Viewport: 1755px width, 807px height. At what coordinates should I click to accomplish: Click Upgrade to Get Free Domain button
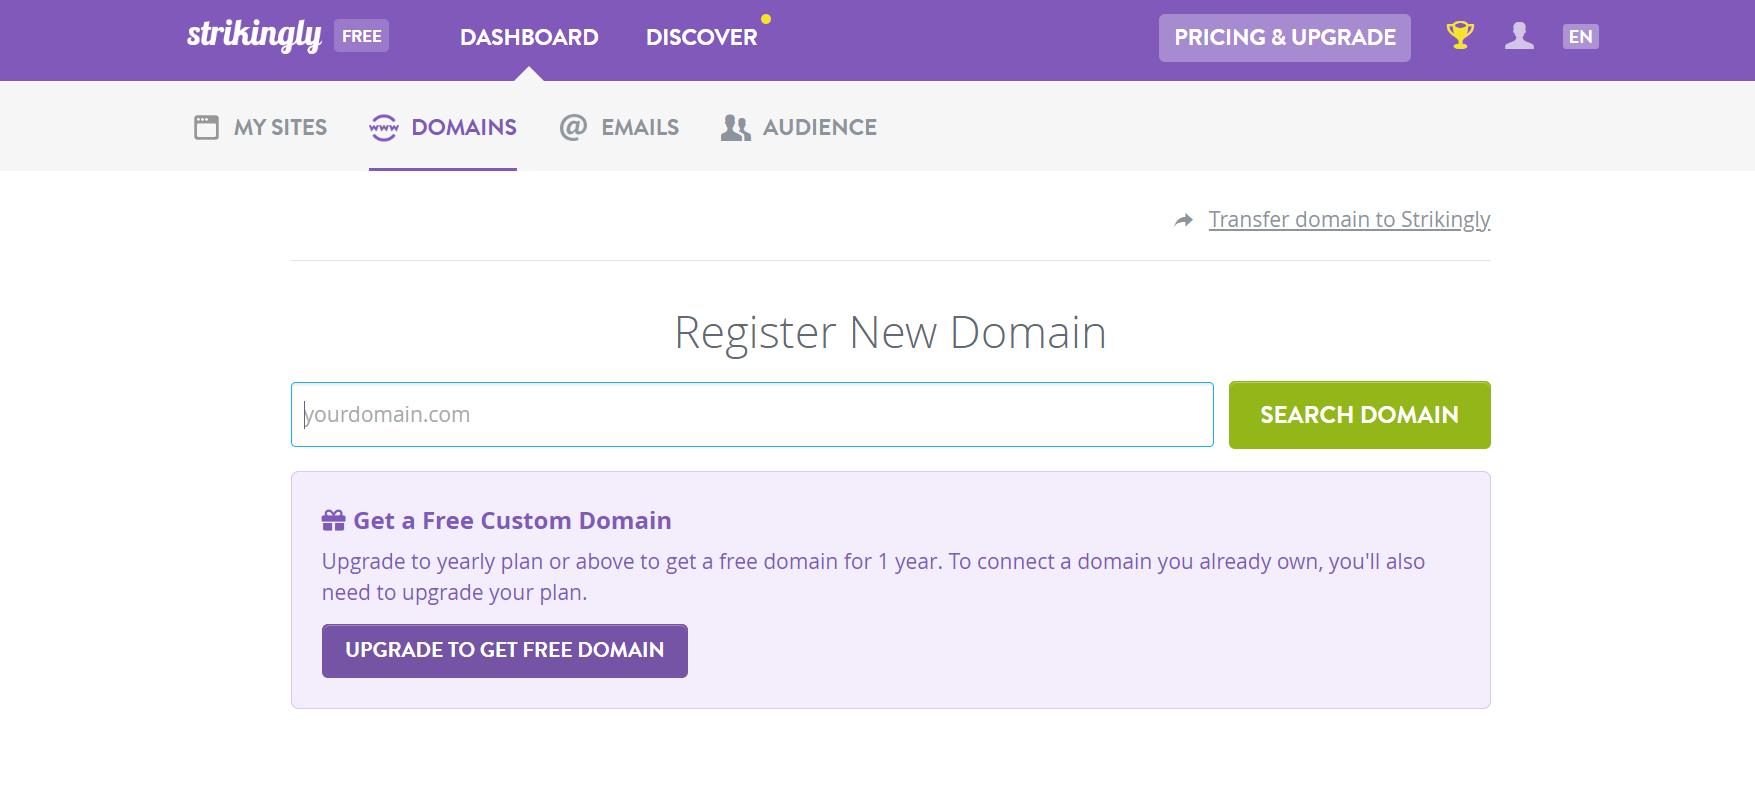tap(505, 651)
